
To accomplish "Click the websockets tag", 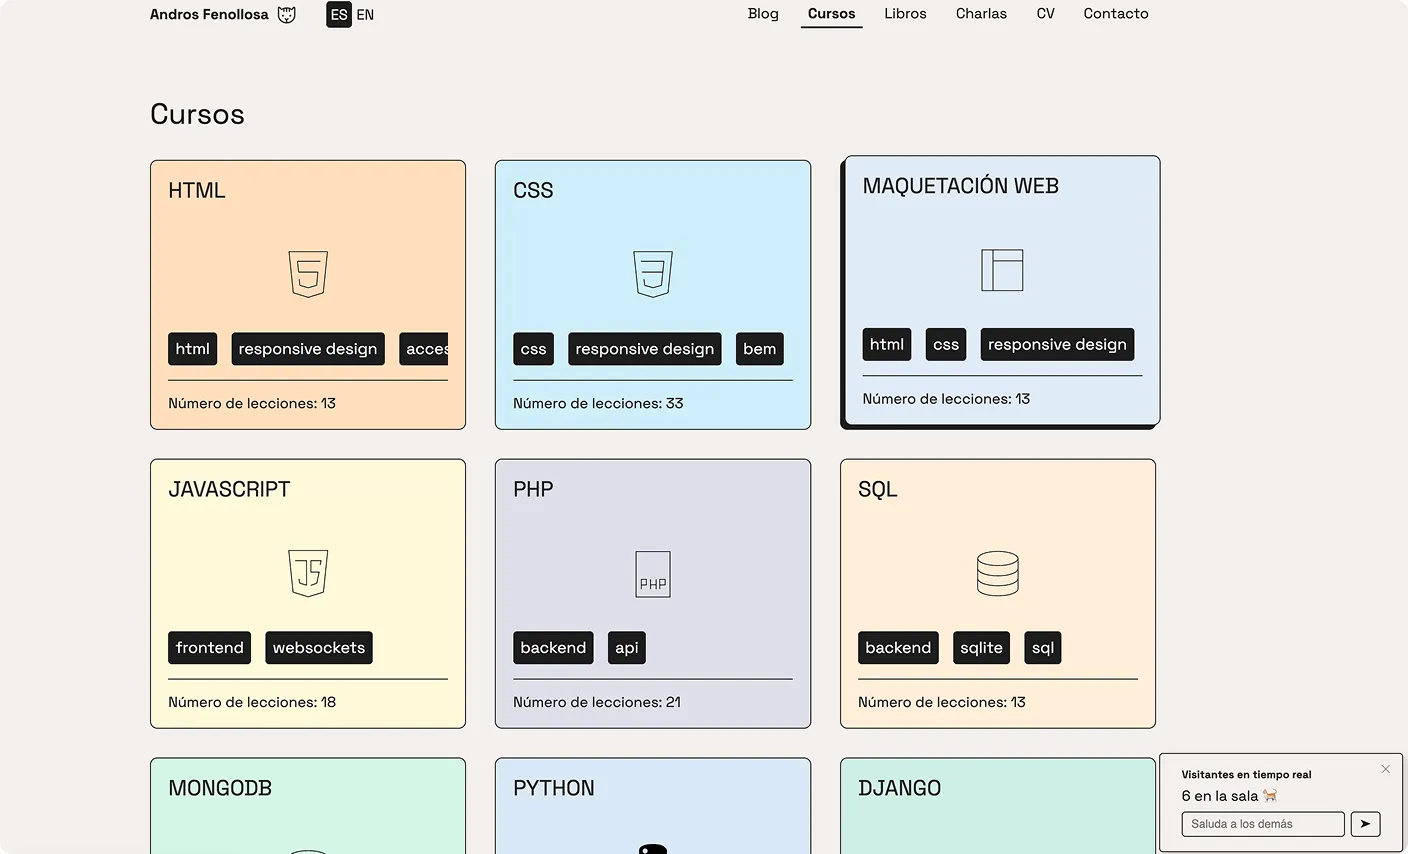I will pos(319,648).
